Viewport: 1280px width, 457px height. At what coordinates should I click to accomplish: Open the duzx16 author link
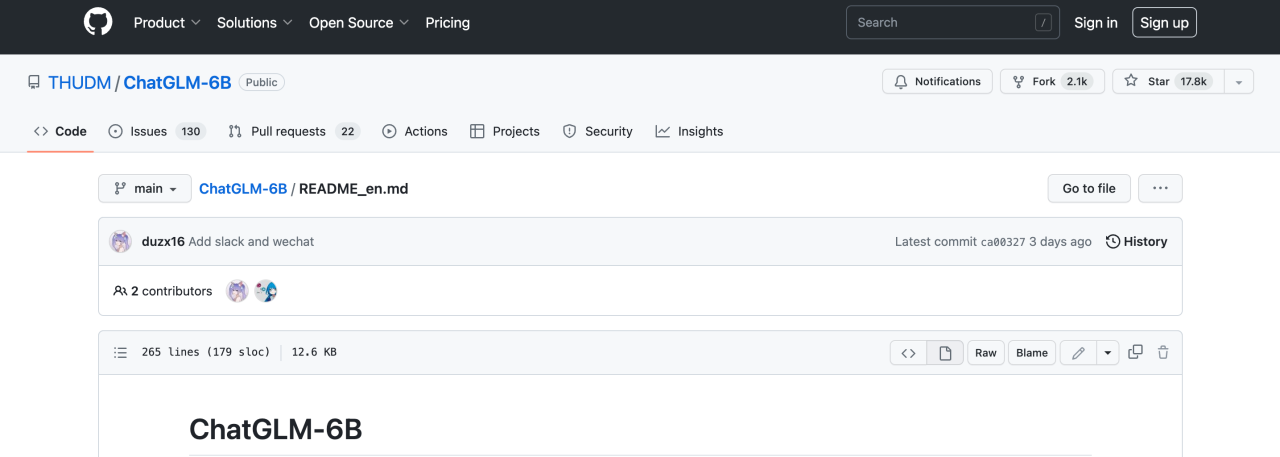pyautogui.click(x=163, y=242)
